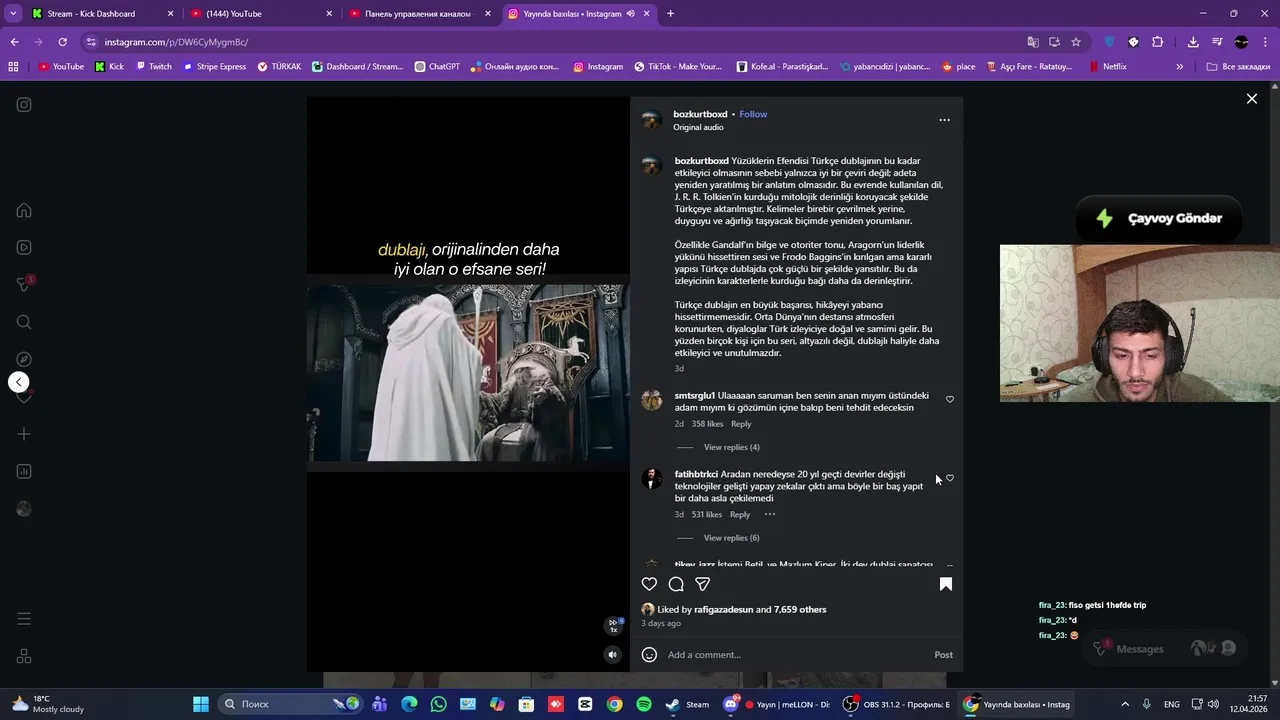
Task: Open the weather widget showing 18°C
Action: [47, 704]
